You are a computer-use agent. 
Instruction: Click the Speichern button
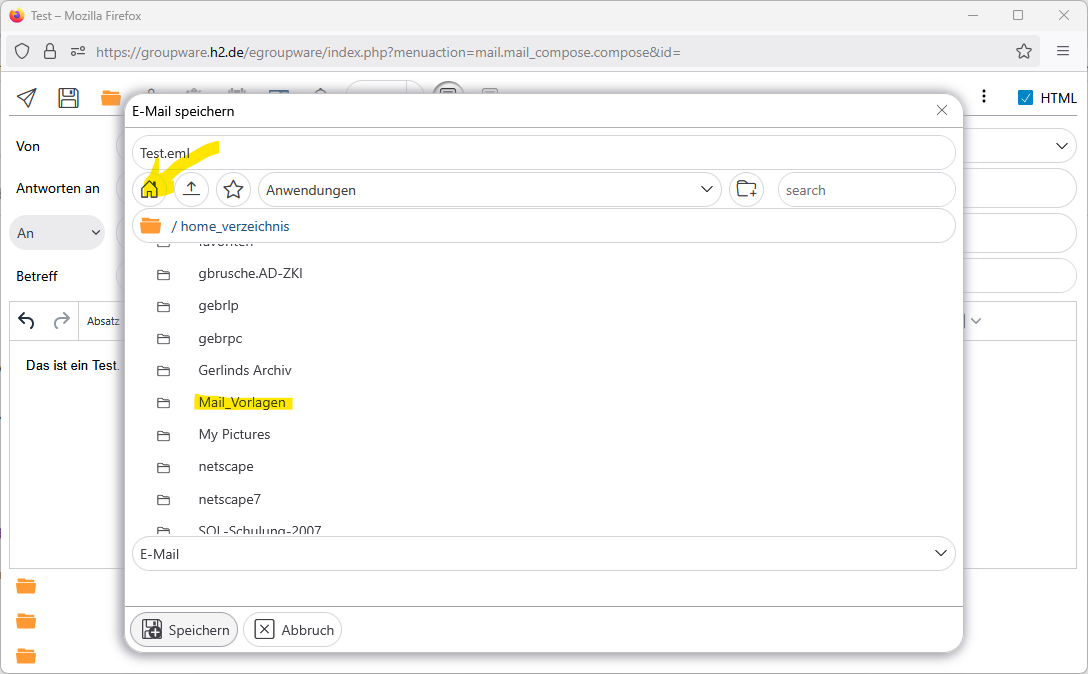pos(185,630)
